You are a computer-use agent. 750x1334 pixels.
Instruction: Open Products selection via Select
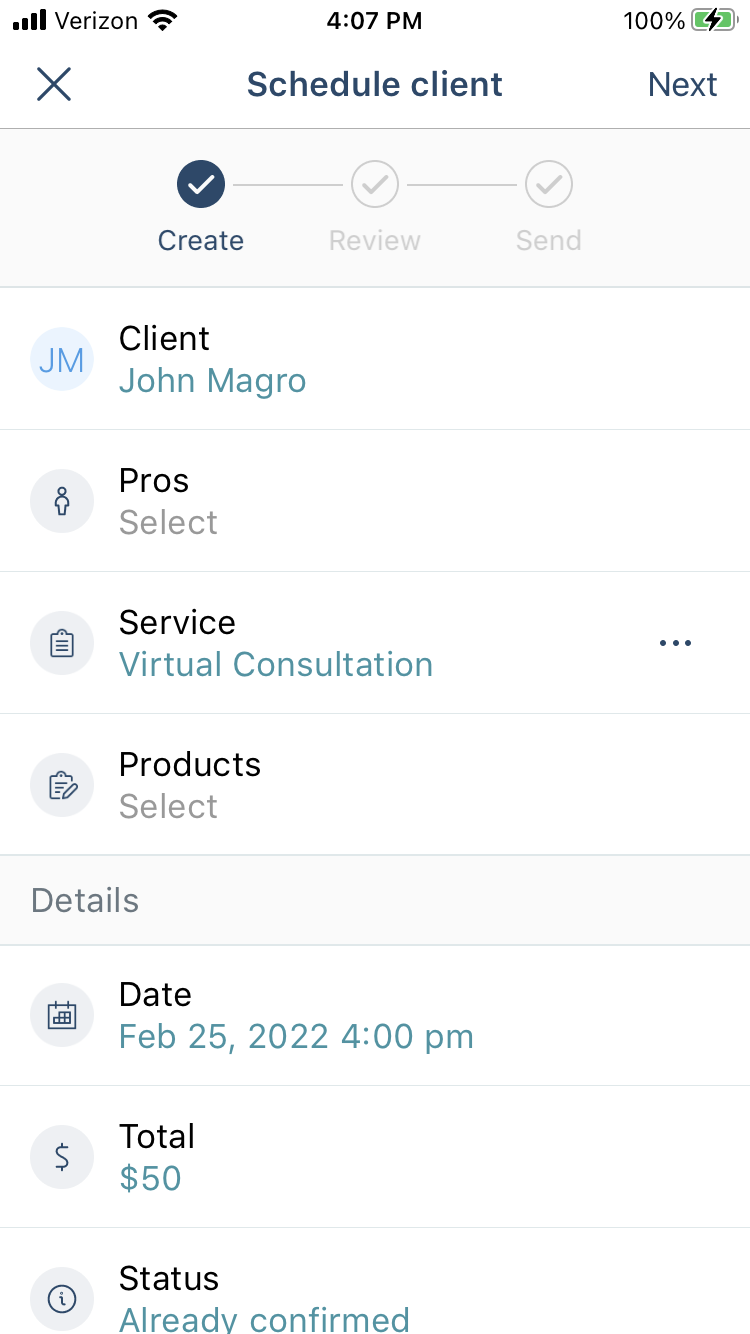coord(168,806)
